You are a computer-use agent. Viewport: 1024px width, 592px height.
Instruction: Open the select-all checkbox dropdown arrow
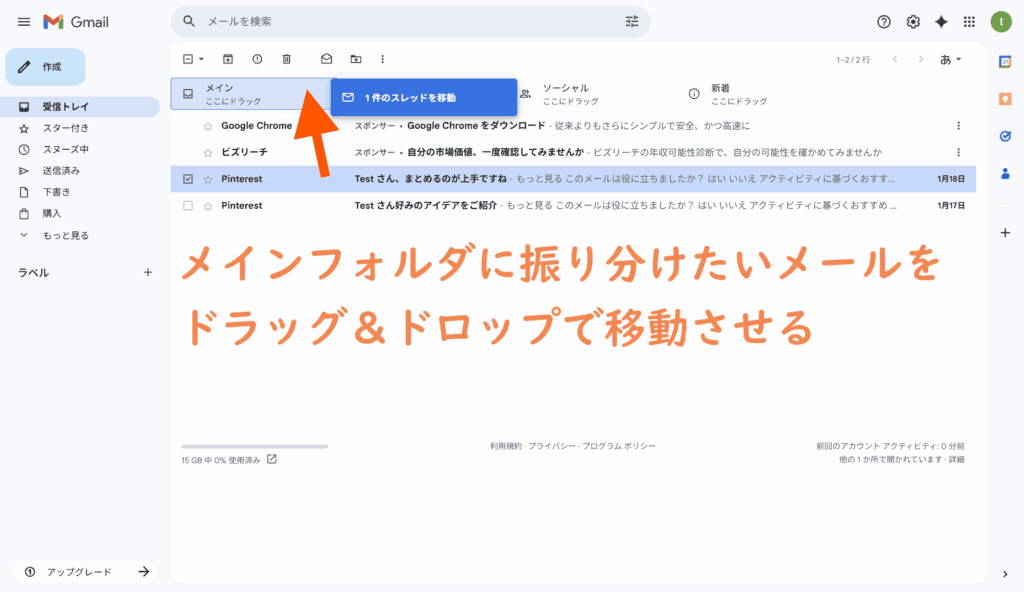coord(201,60)
